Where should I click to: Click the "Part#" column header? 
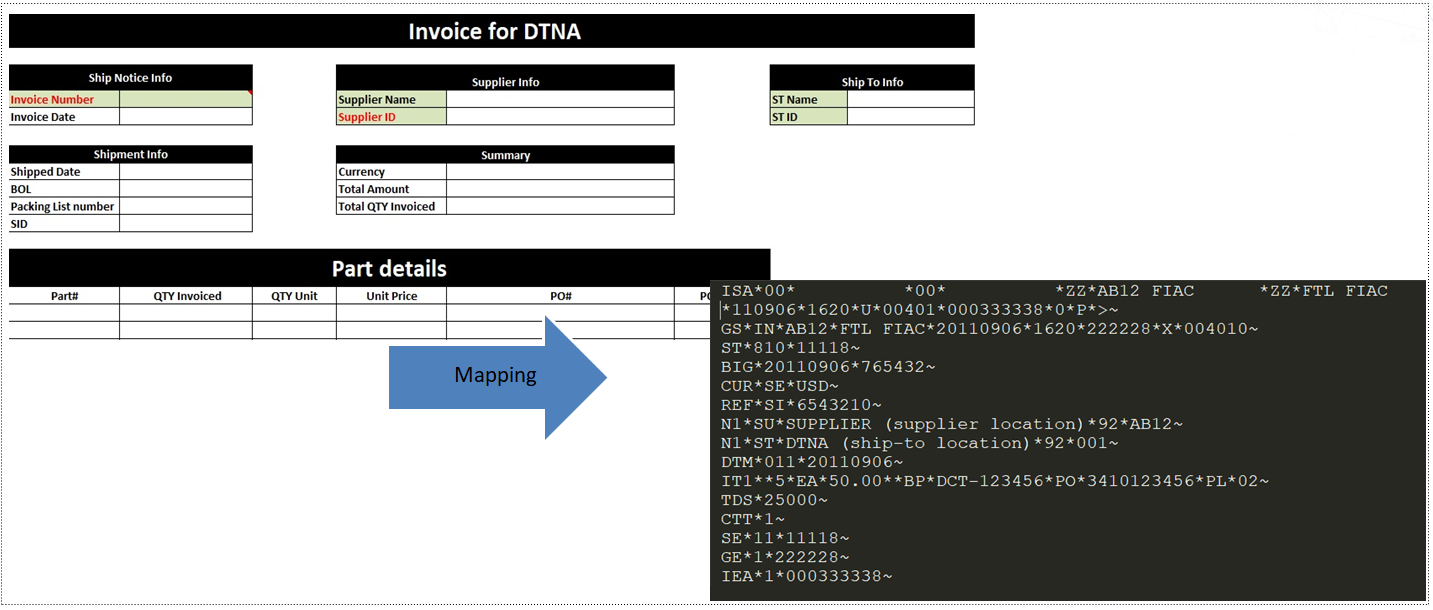[65, 296]
